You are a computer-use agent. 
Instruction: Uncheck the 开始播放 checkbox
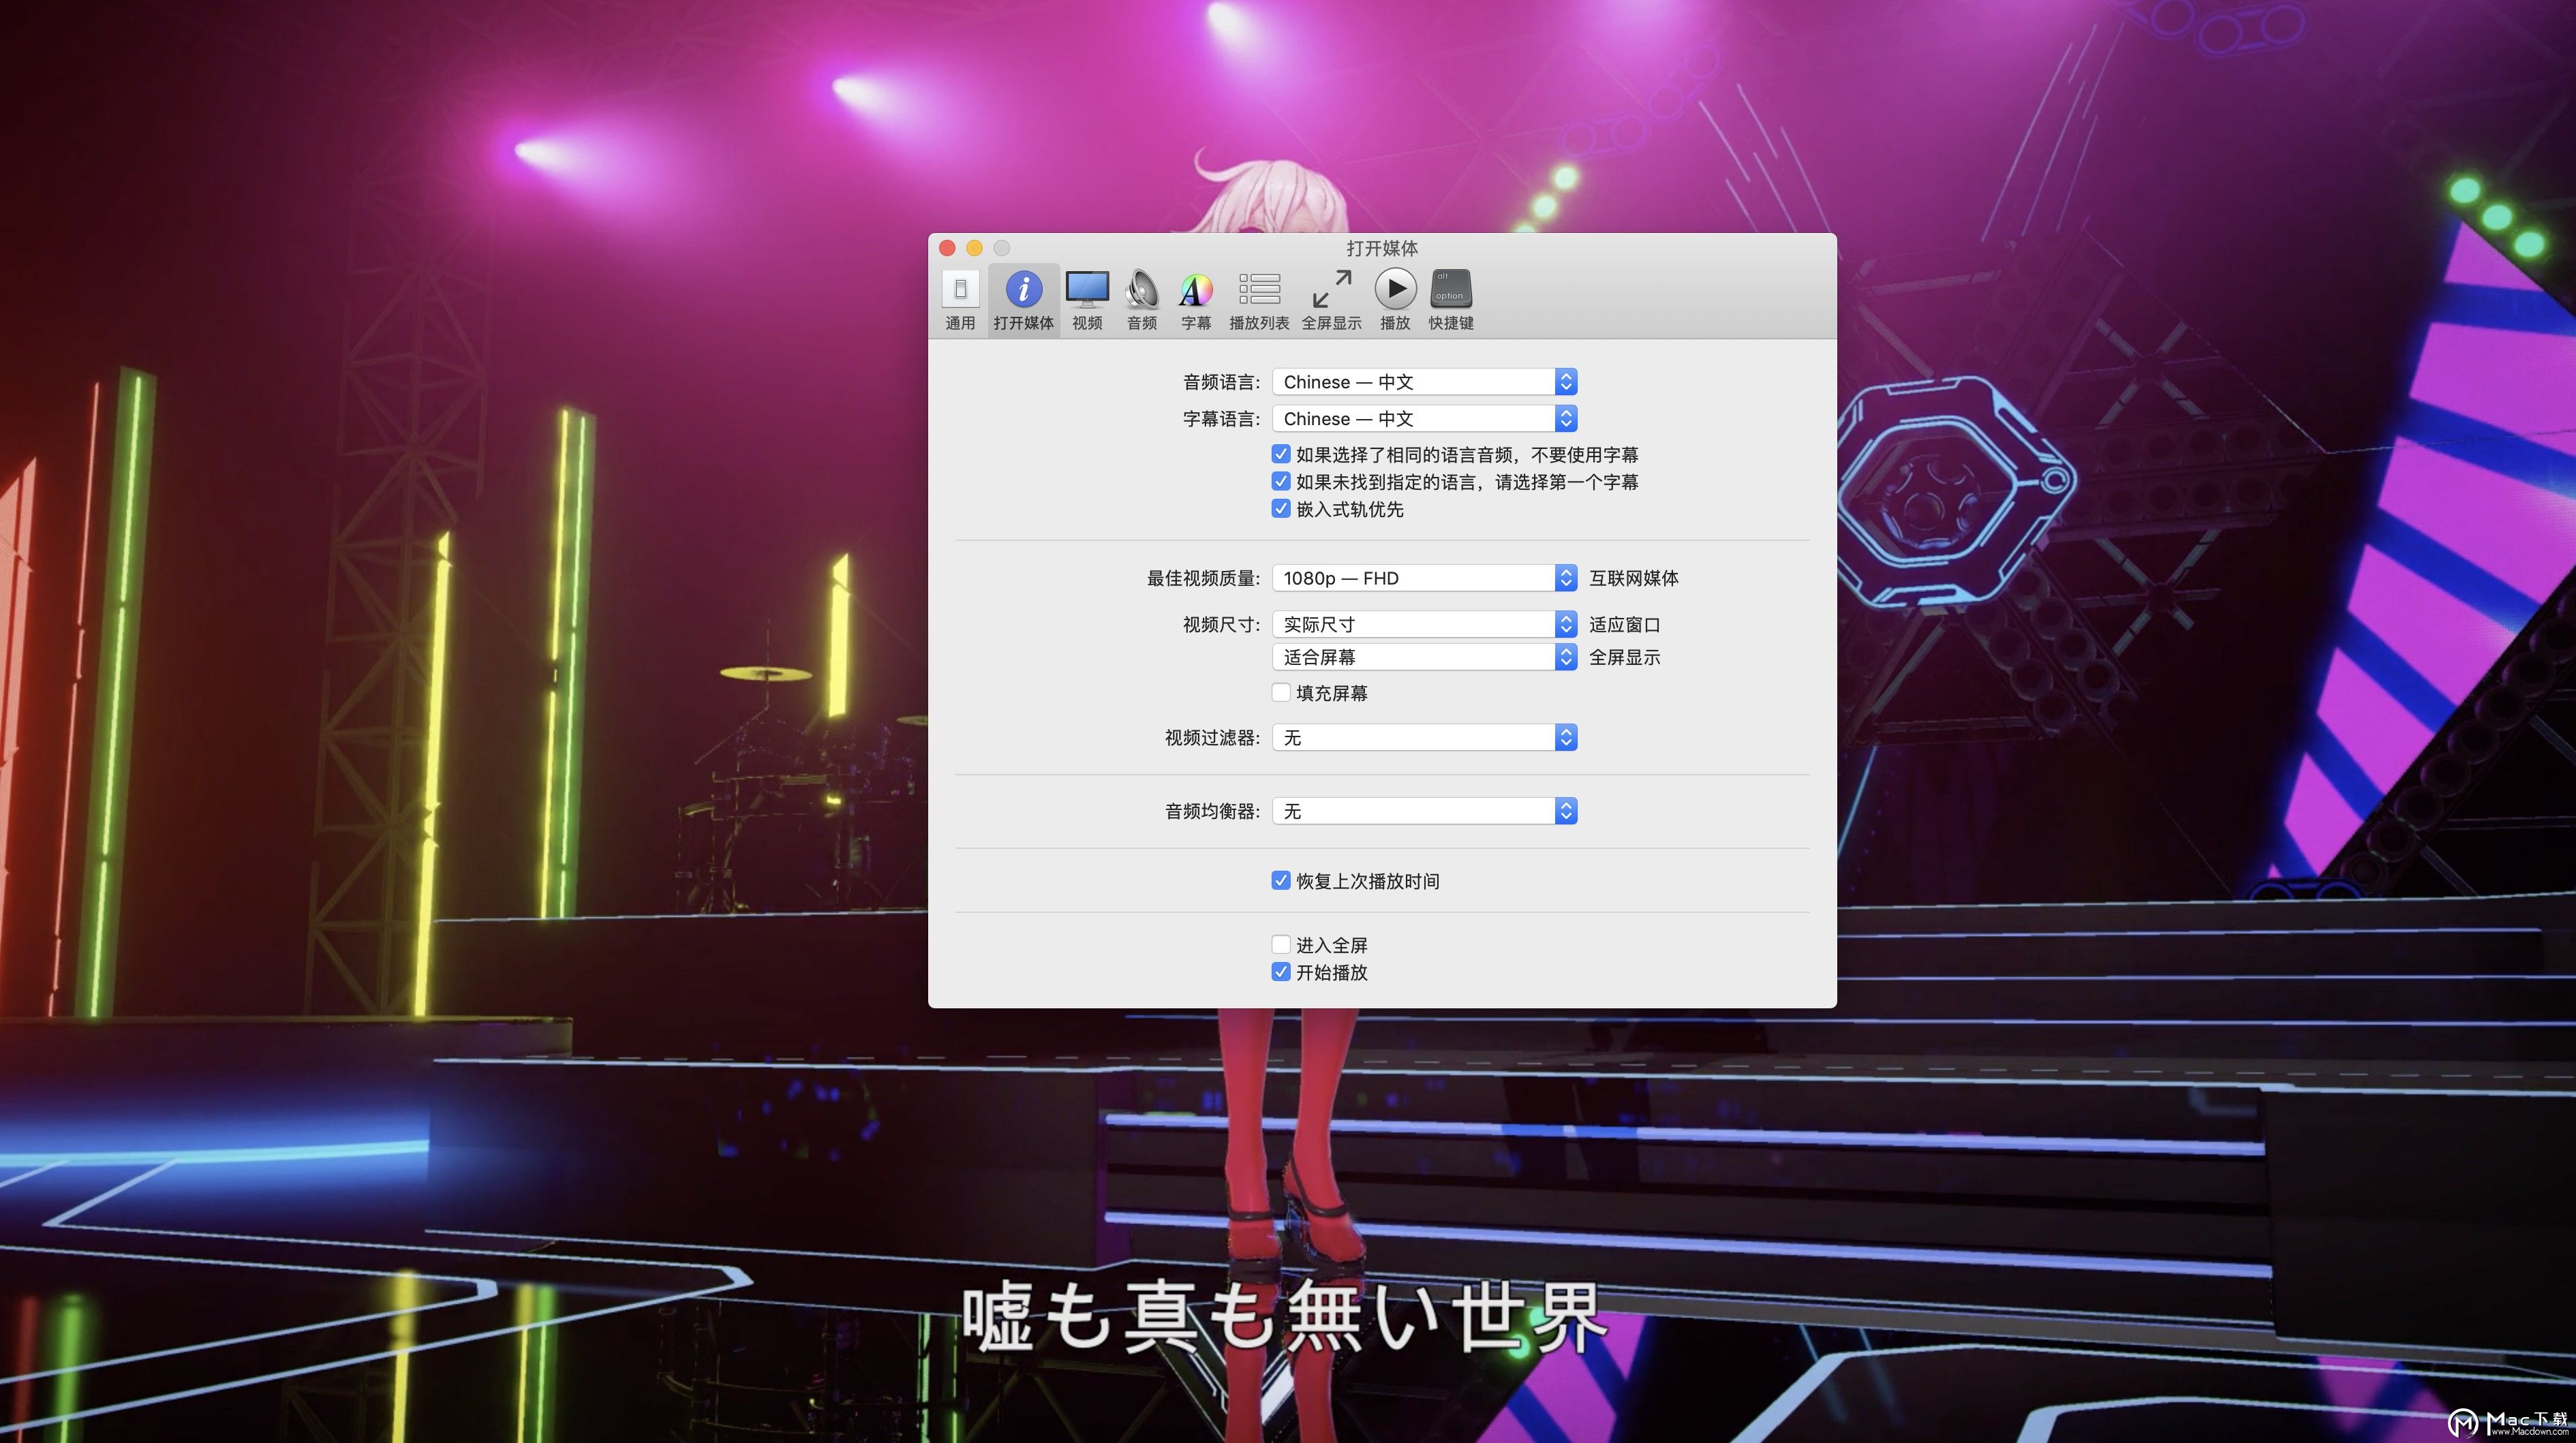click(x=1280, y=971)
